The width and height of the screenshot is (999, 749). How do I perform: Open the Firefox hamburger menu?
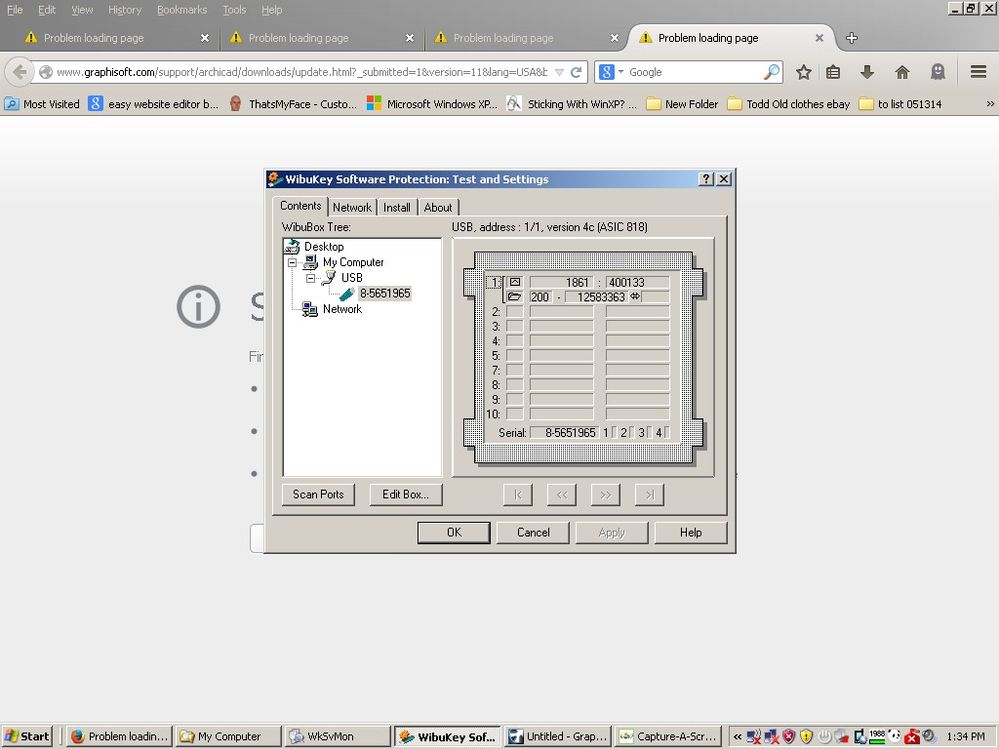click(x=979, y=72)
